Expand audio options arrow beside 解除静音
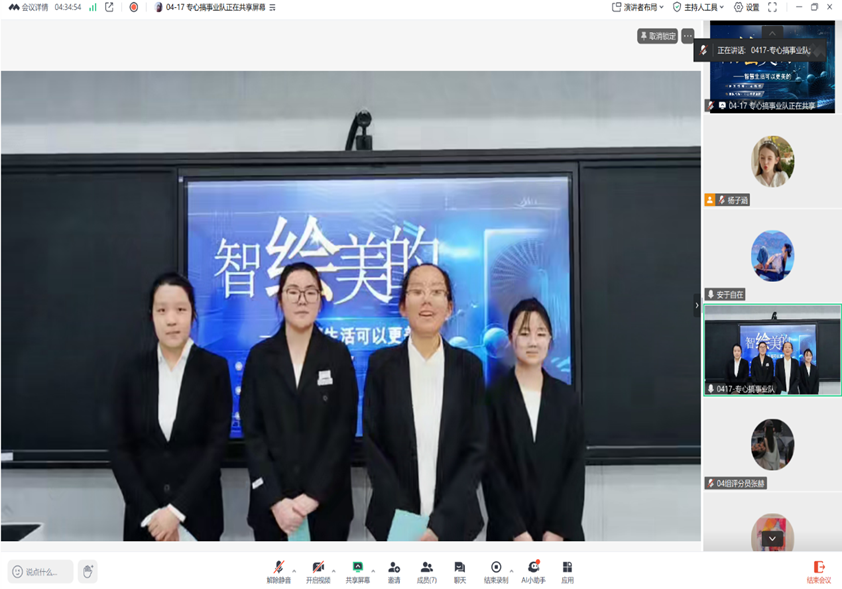 coord(294,571)
